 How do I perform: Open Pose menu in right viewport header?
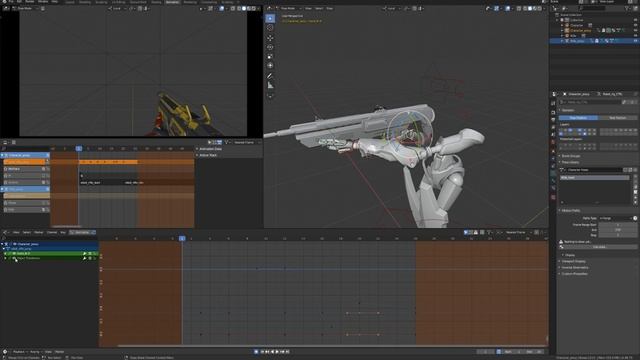pos(329,8)
